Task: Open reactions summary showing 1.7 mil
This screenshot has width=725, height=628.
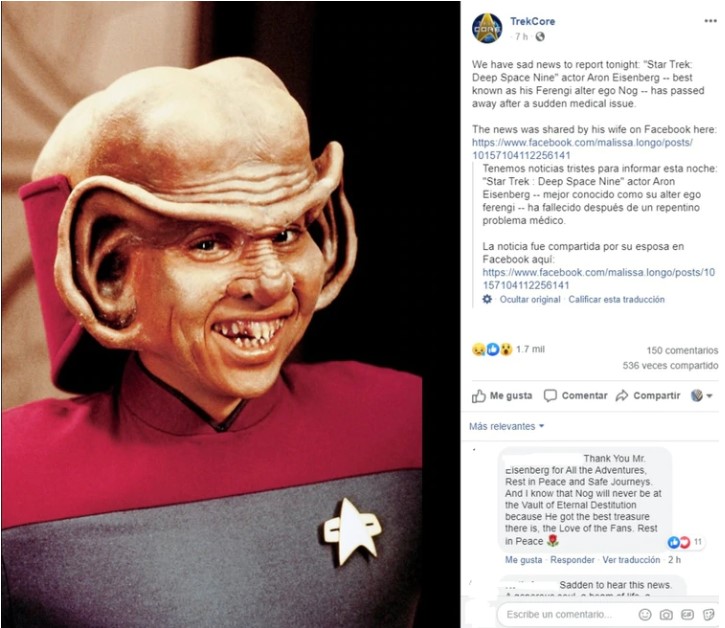Action: tap(508, 349)
